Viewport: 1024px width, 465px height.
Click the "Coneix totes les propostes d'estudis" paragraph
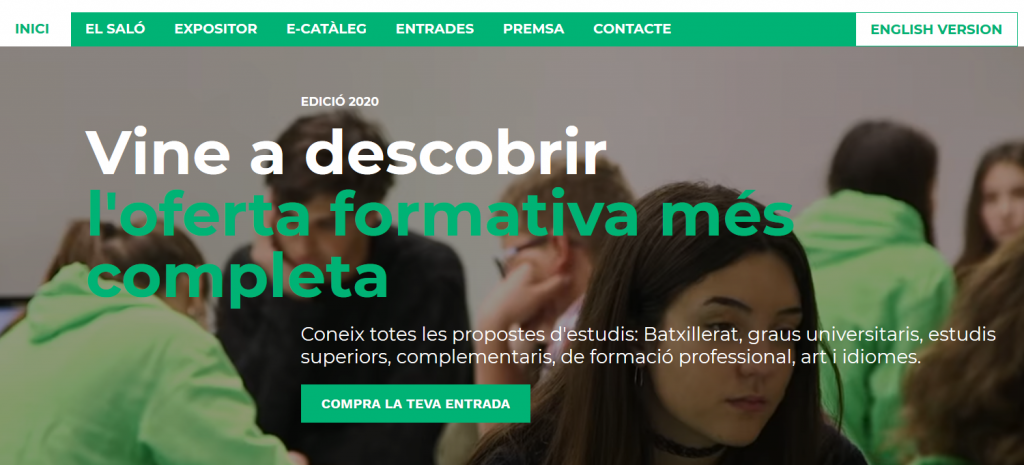click(648, 346)
